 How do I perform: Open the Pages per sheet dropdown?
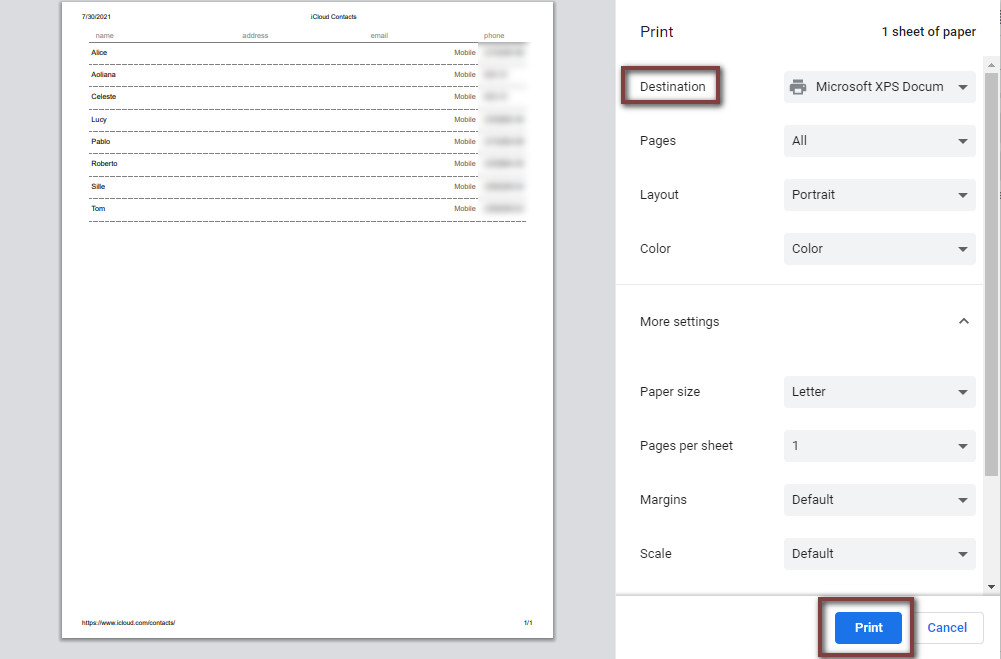click(x=879, y=446)
